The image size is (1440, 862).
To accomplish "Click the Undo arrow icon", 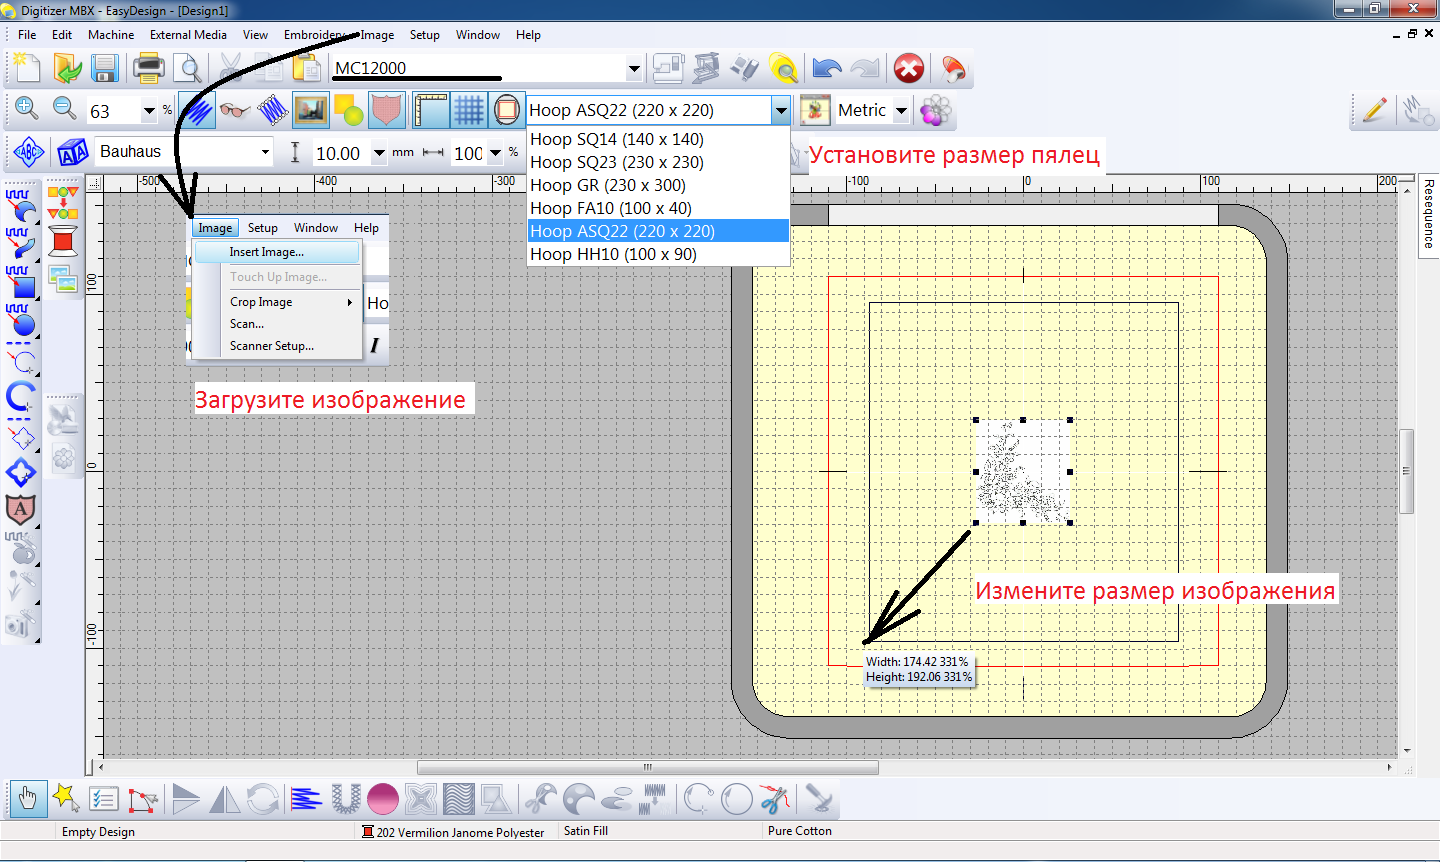I will point(827,68).
